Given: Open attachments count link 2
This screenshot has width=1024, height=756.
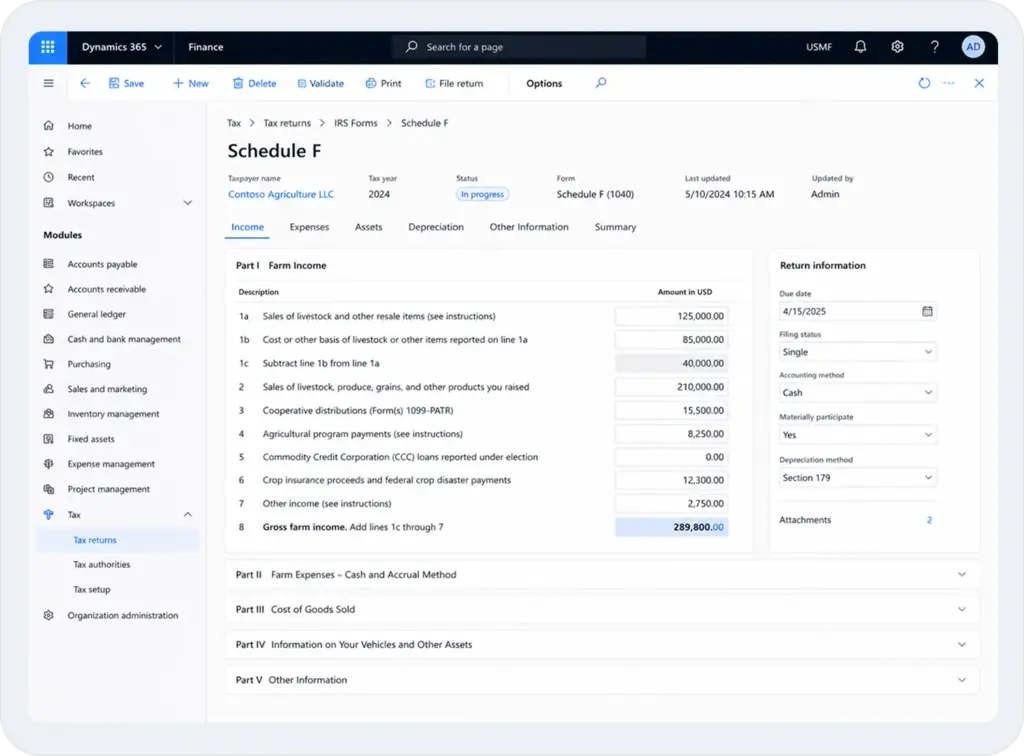Looking at the screenshot, I should click(x=929, y=520).
